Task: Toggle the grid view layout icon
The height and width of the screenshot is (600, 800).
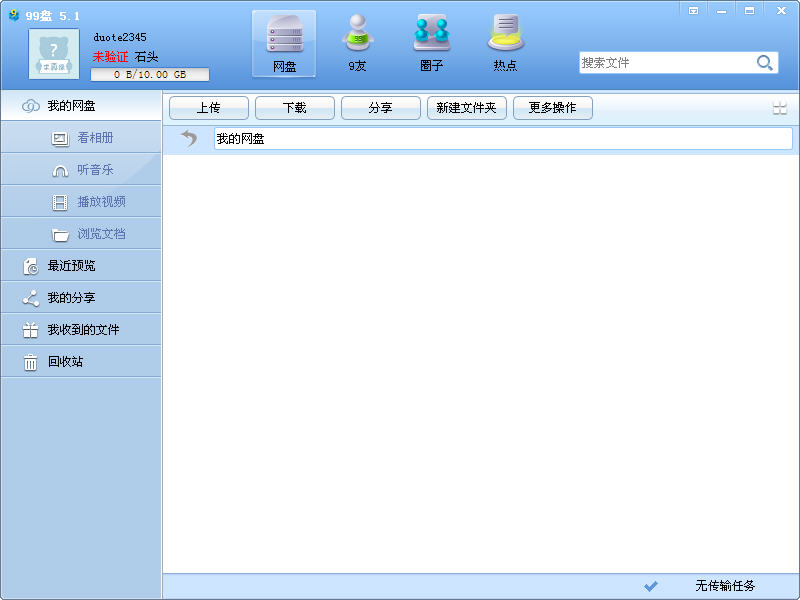Action: point(780,108)
